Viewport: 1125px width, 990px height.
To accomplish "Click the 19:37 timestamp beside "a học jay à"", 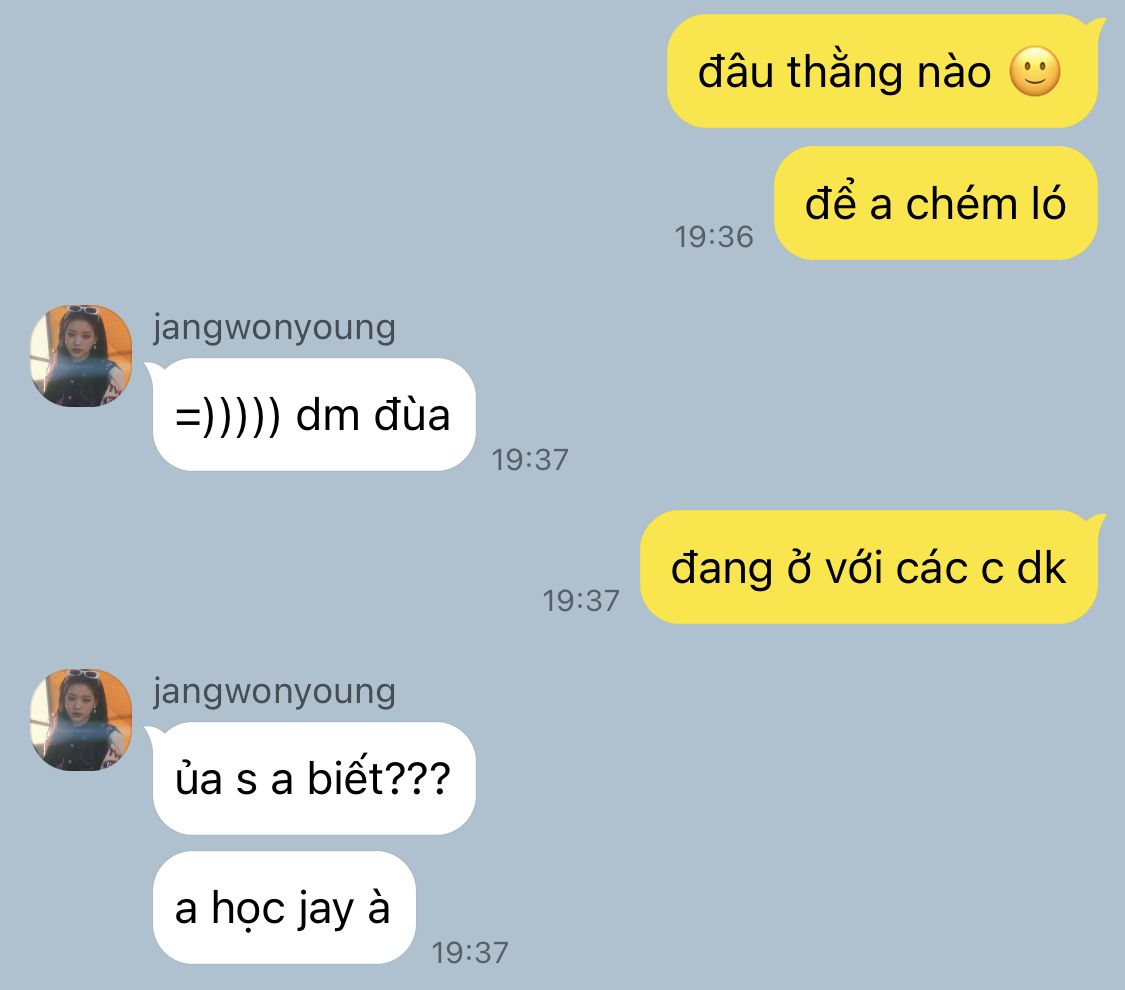I will point(470,953).
